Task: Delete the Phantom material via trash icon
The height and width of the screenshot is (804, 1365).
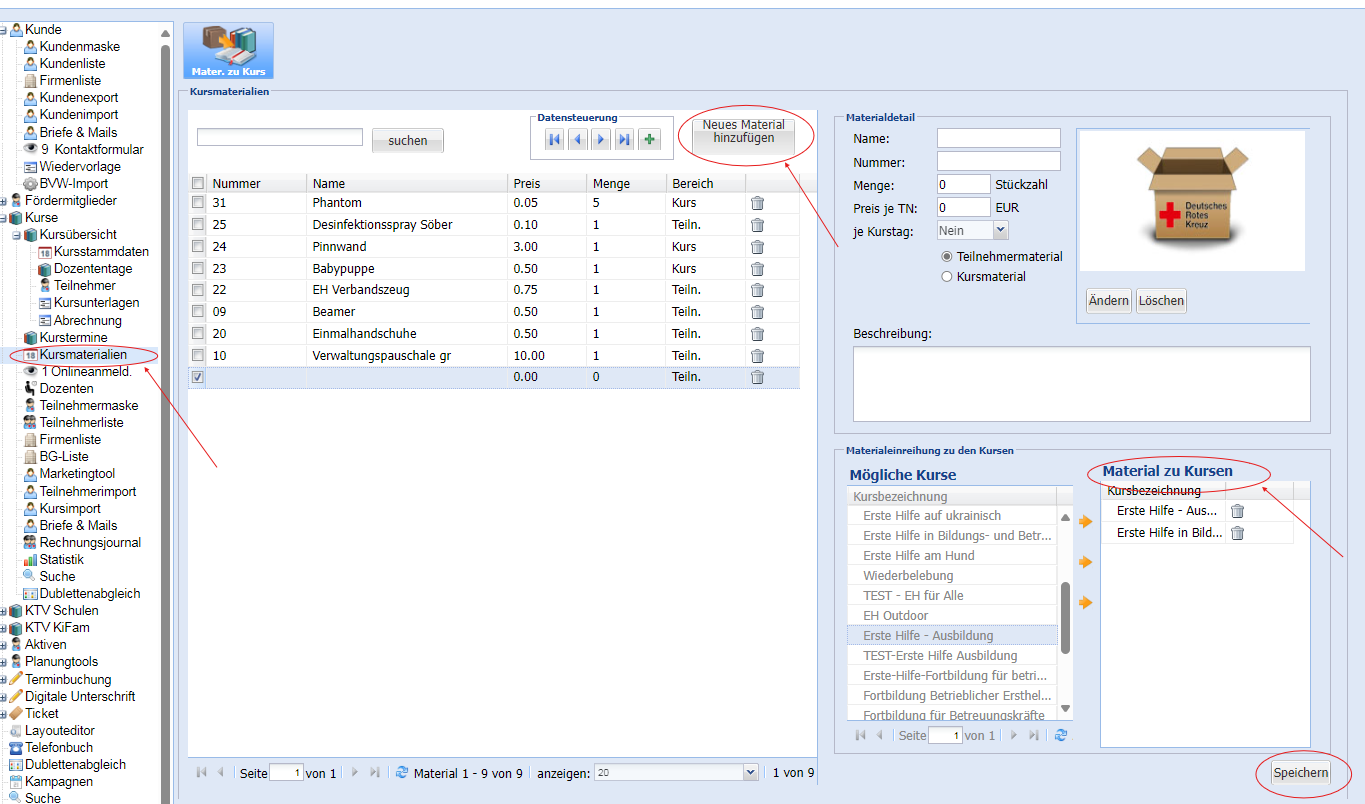Action: pyautogui.click(x=757, y=203)
